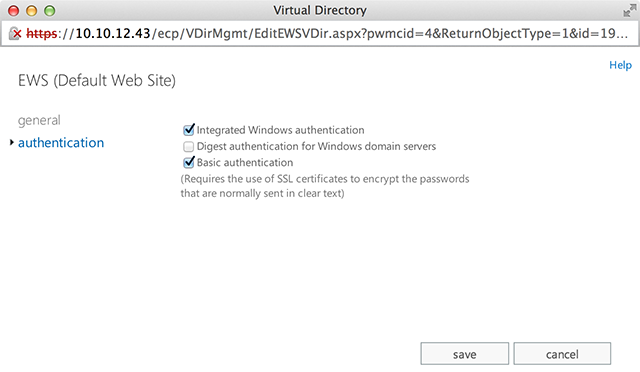This screenshot has height=372, width=640.
Task: Enable Digest authentication for Windows domain servers
Action: pyautogui.click(x=189, y=146)
